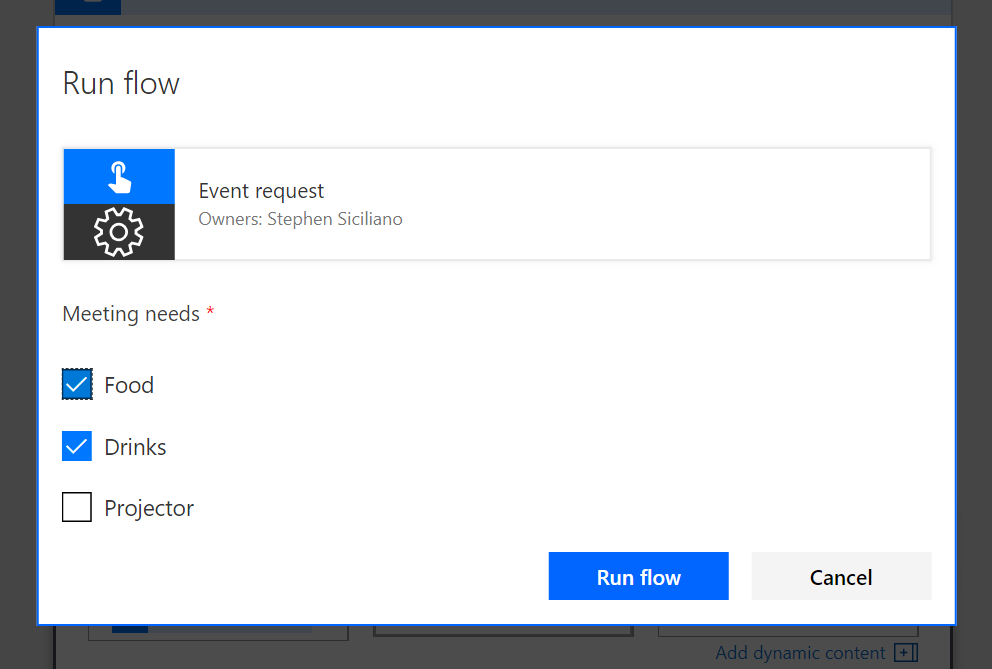Click the Meeting needs field label
992x669 pixels.
tap(131, 314)
